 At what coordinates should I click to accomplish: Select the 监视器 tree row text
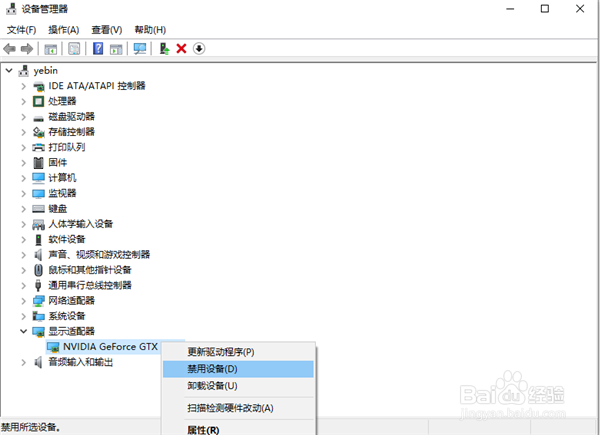point(62,193)
